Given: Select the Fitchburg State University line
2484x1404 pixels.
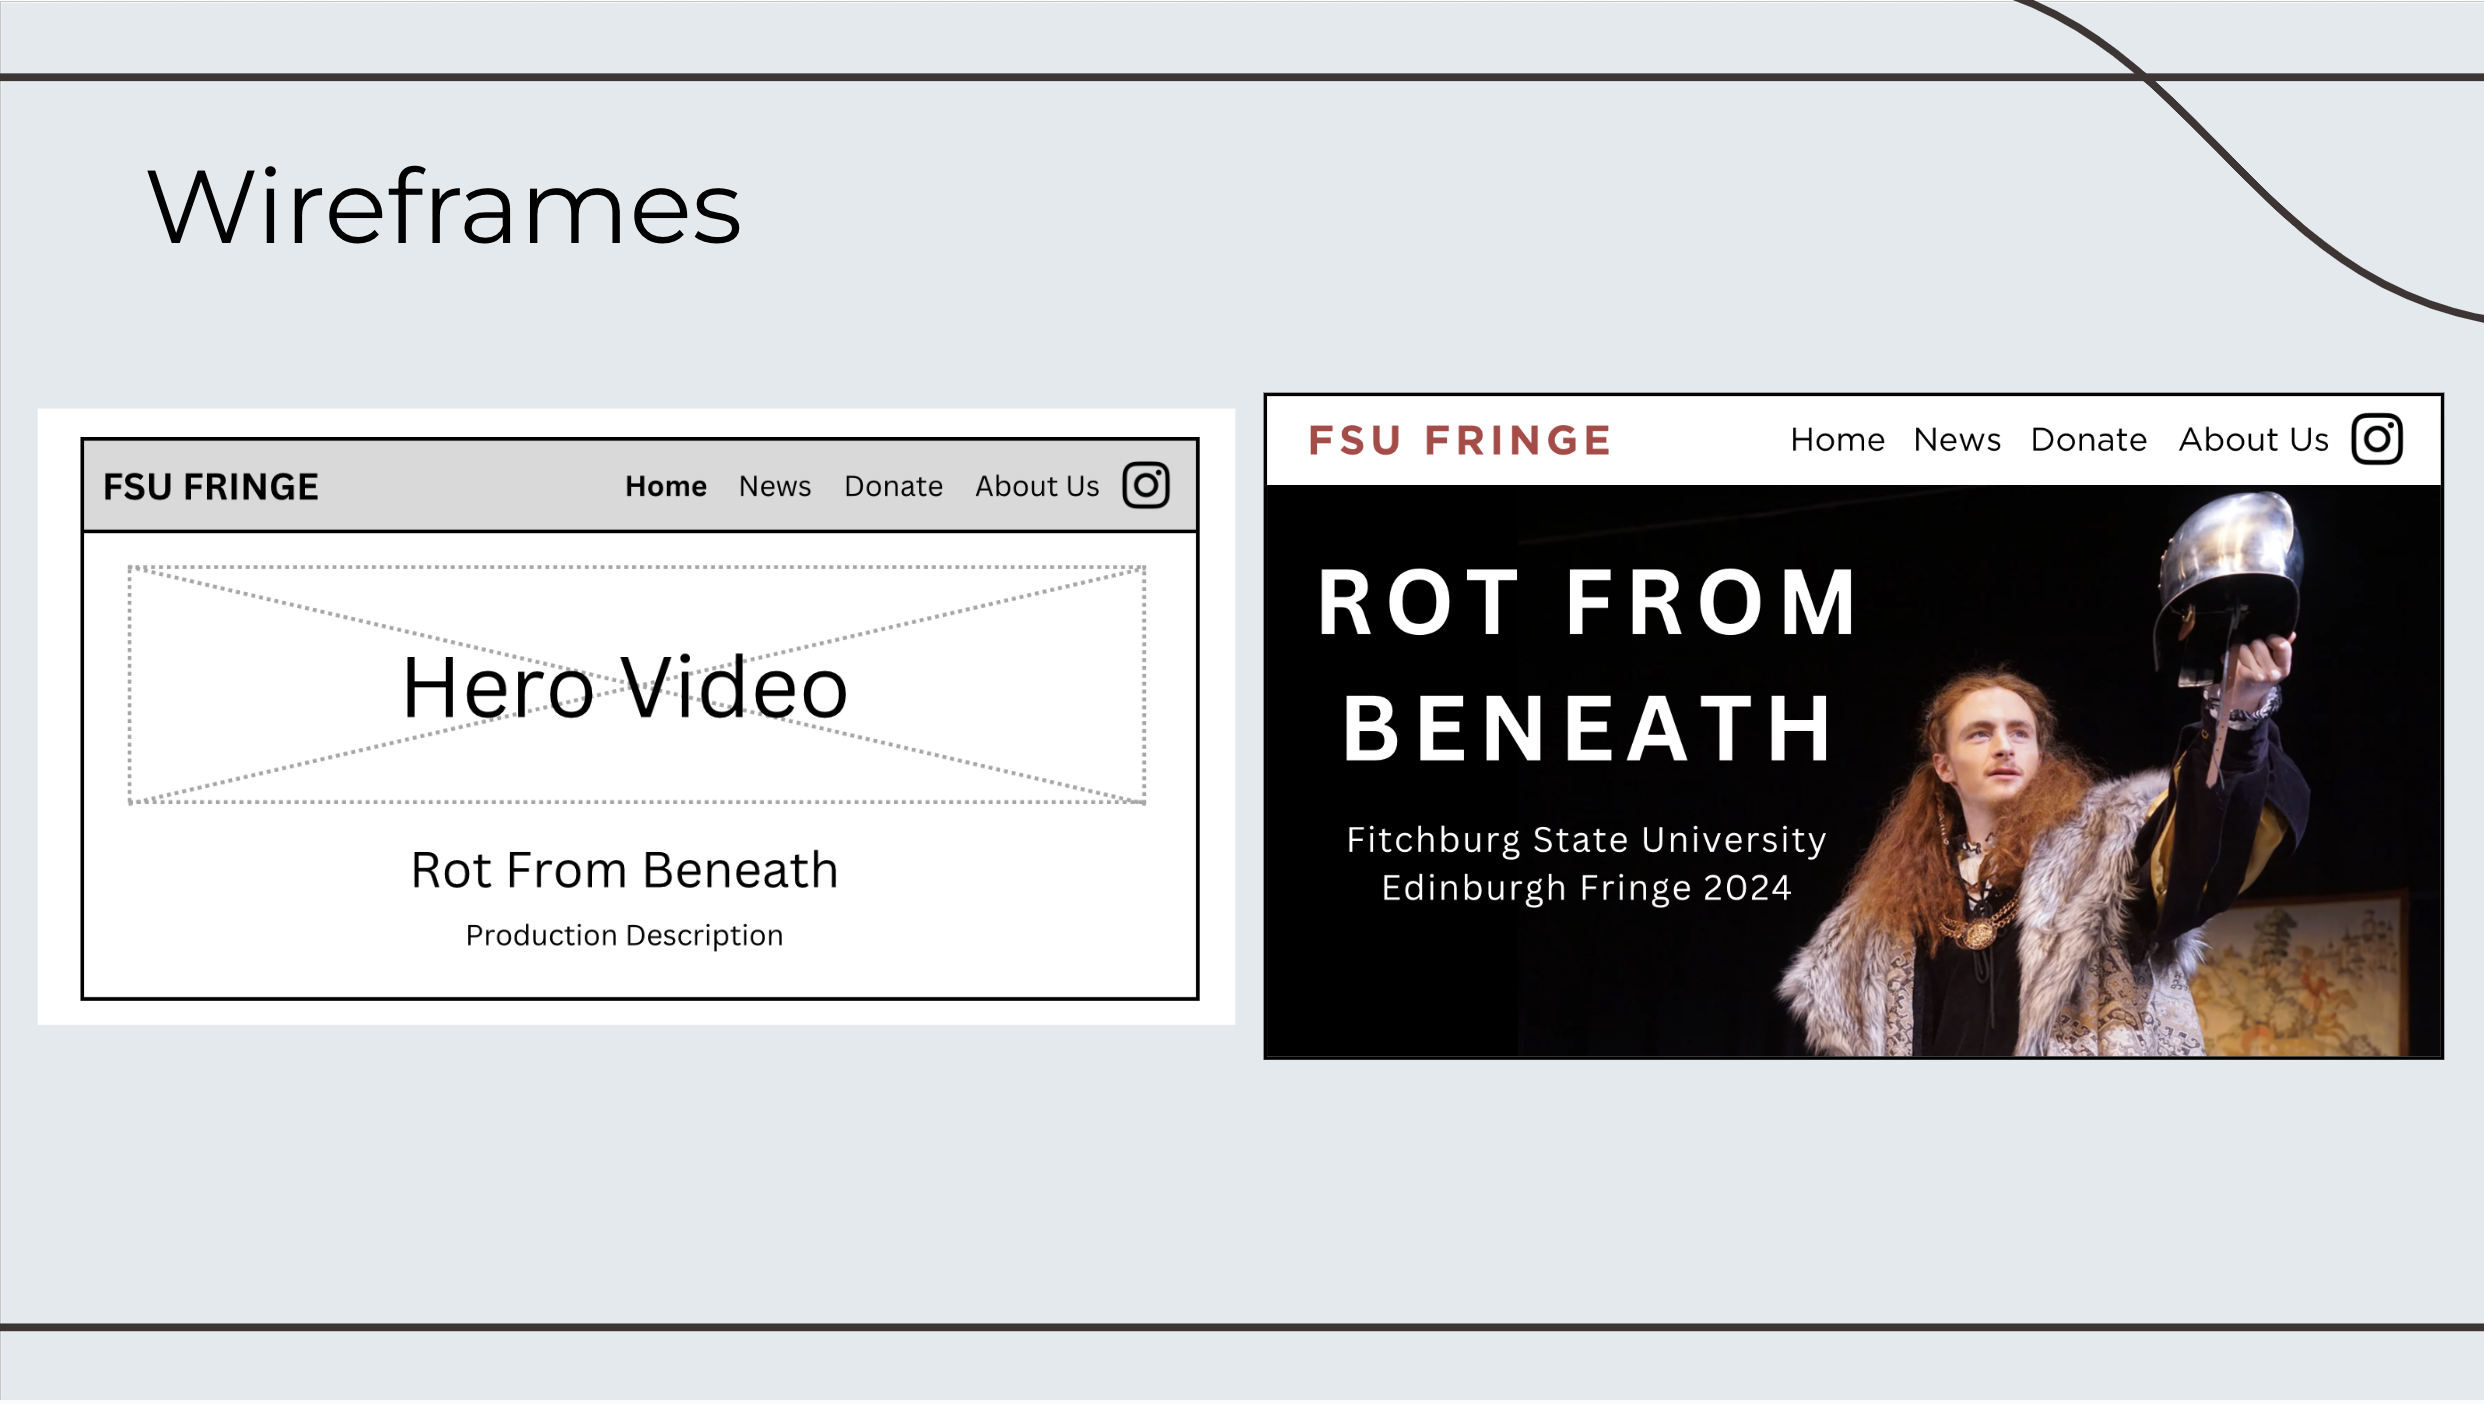Looking at the screenshot, I should coord(1587,840).
